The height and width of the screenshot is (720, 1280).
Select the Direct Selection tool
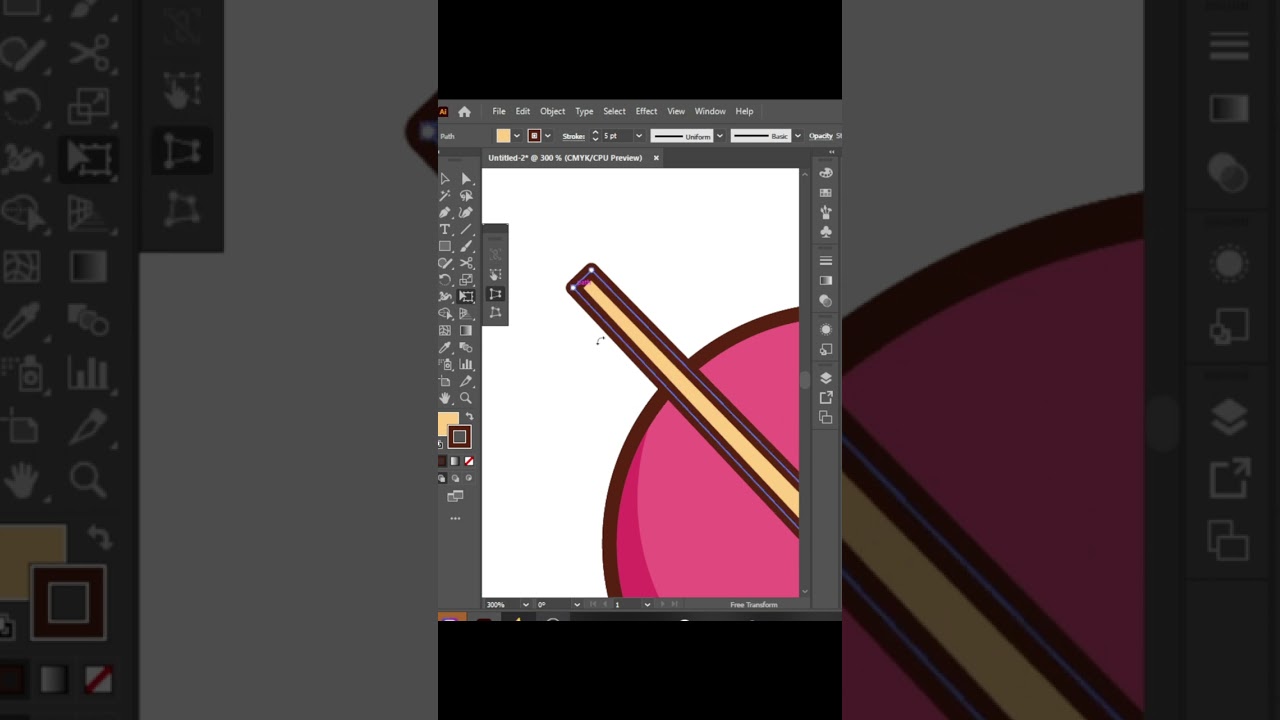tap(466, 179)
